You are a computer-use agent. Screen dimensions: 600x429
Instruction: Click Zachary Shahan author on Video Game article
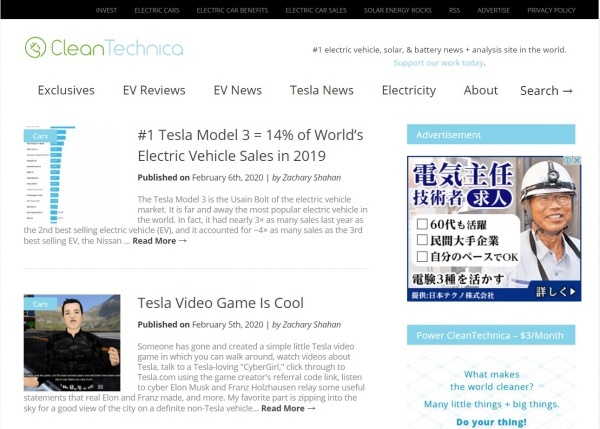(311, 325)
